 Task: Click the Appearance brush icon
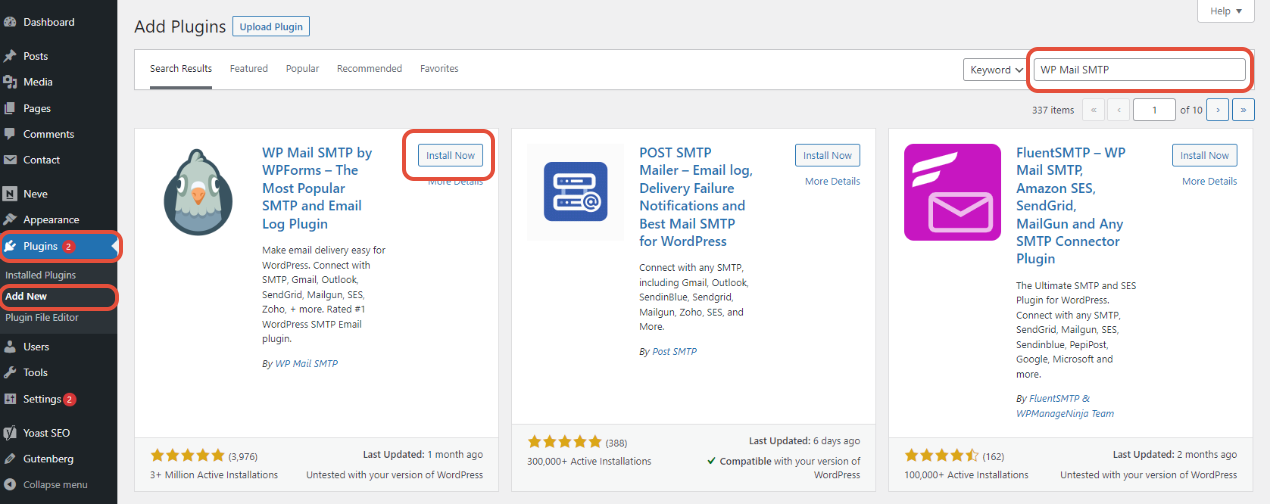(x=10, y=220)
